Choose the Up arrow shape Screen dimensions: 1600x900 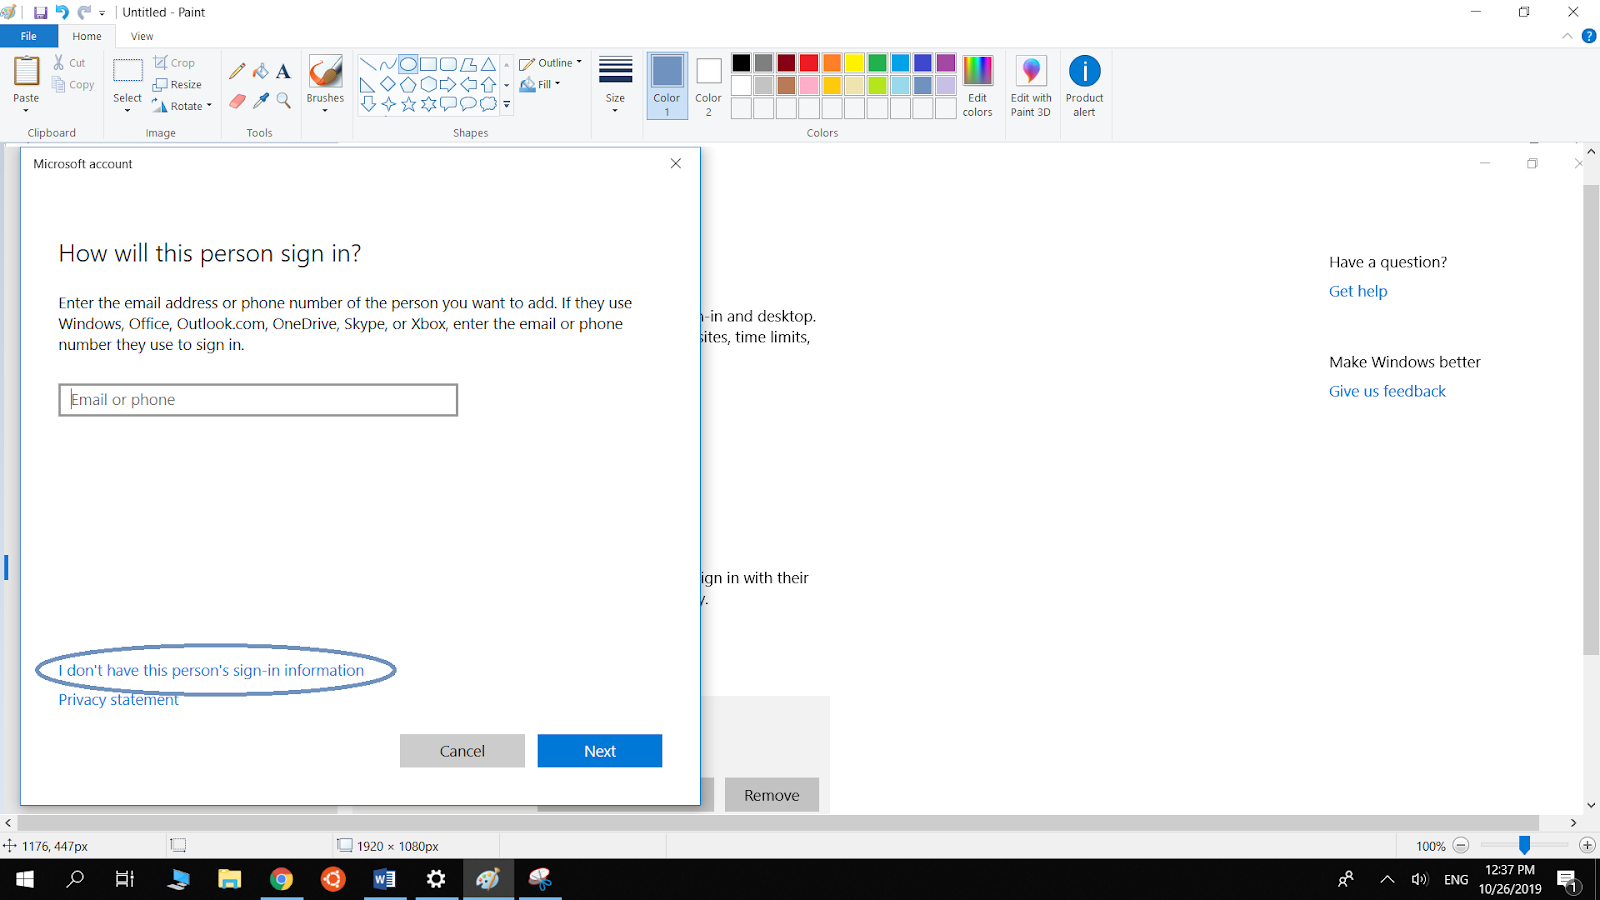[x=488, y=85]
